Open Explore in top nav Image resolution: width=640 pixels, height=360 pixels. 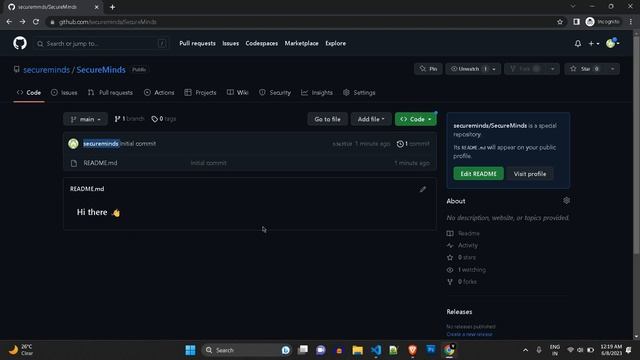click(x=336, y=43)
